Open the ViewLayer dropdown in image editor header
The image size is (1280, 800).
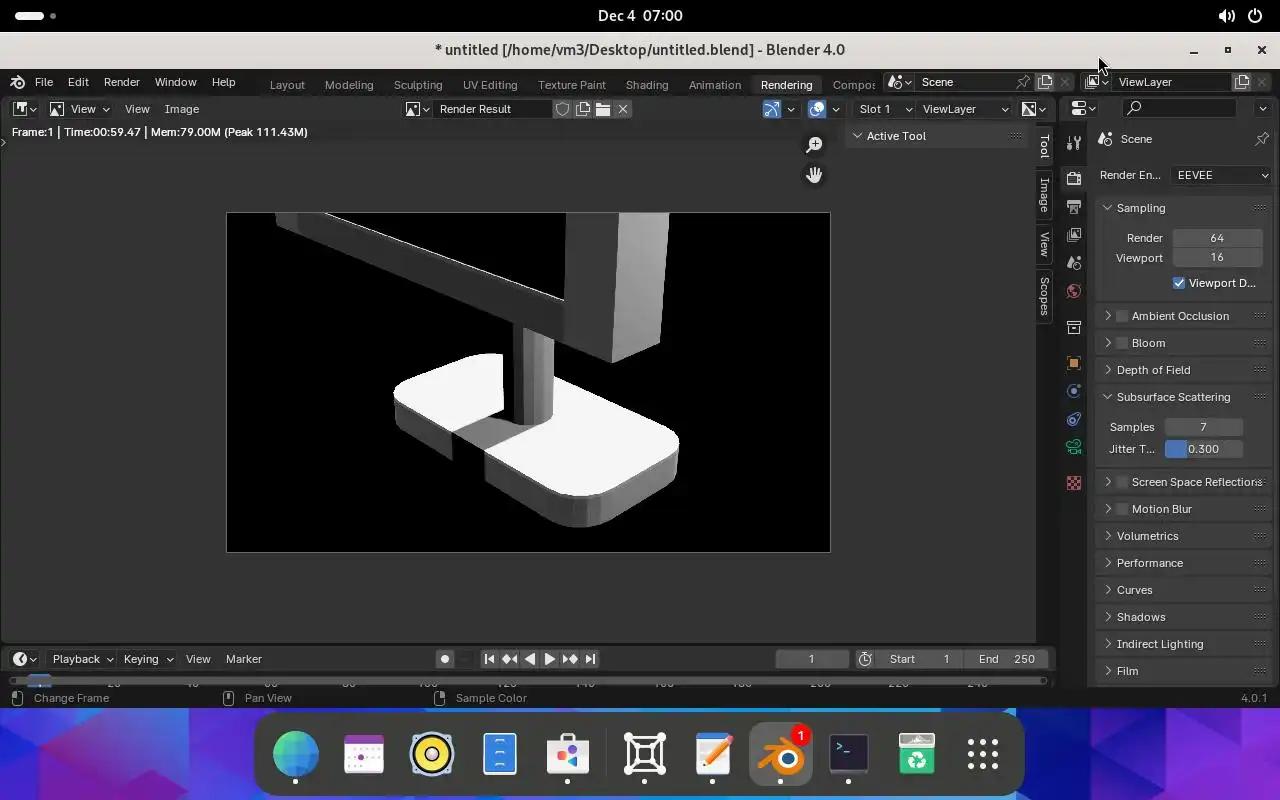964,109
